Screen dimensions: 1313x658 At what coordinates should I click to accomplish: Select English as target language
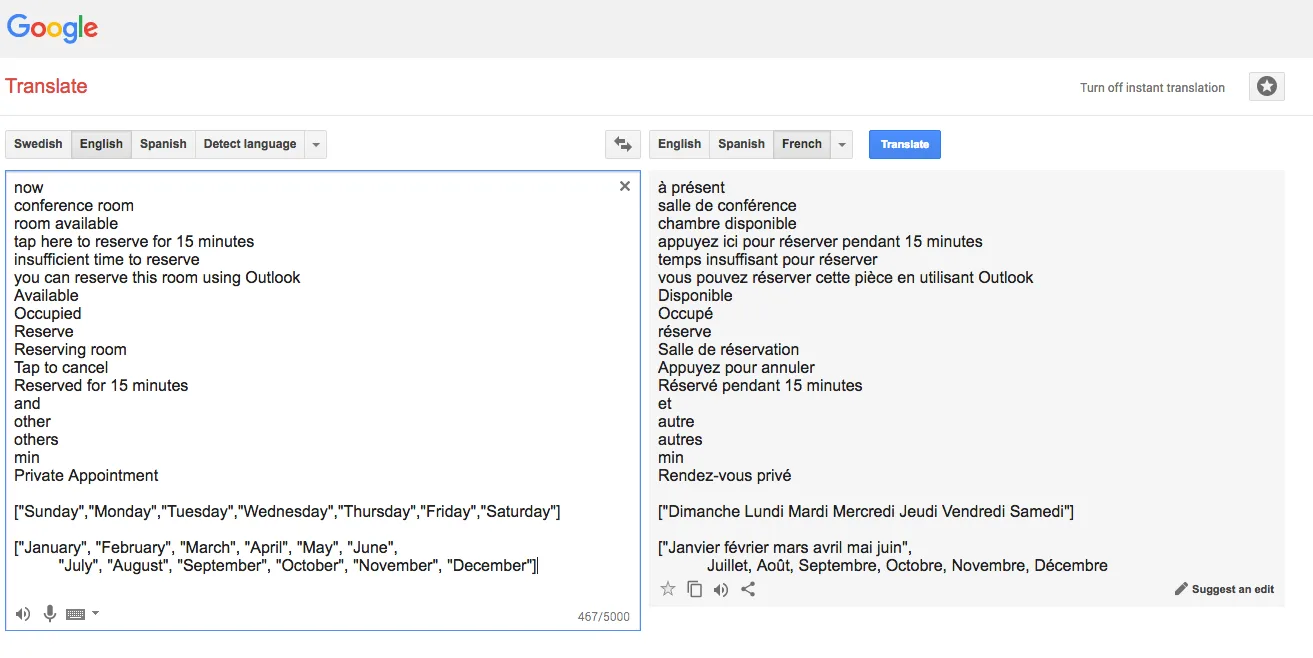680,144
